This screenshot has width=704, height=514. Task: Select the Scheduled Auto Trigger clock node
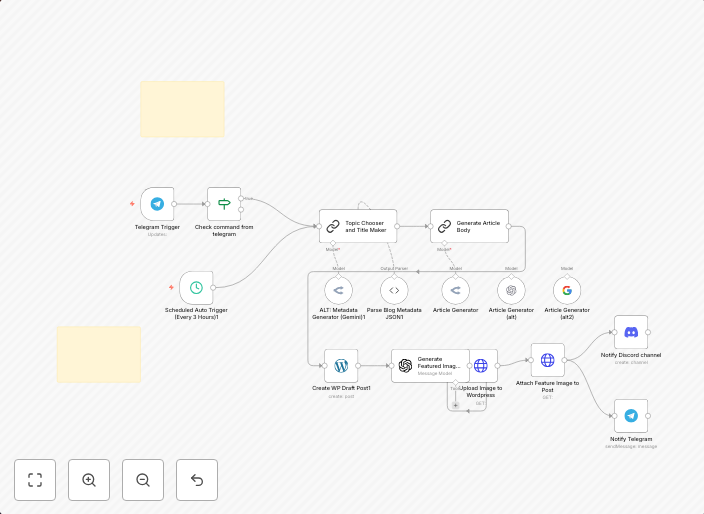point(196,288)
